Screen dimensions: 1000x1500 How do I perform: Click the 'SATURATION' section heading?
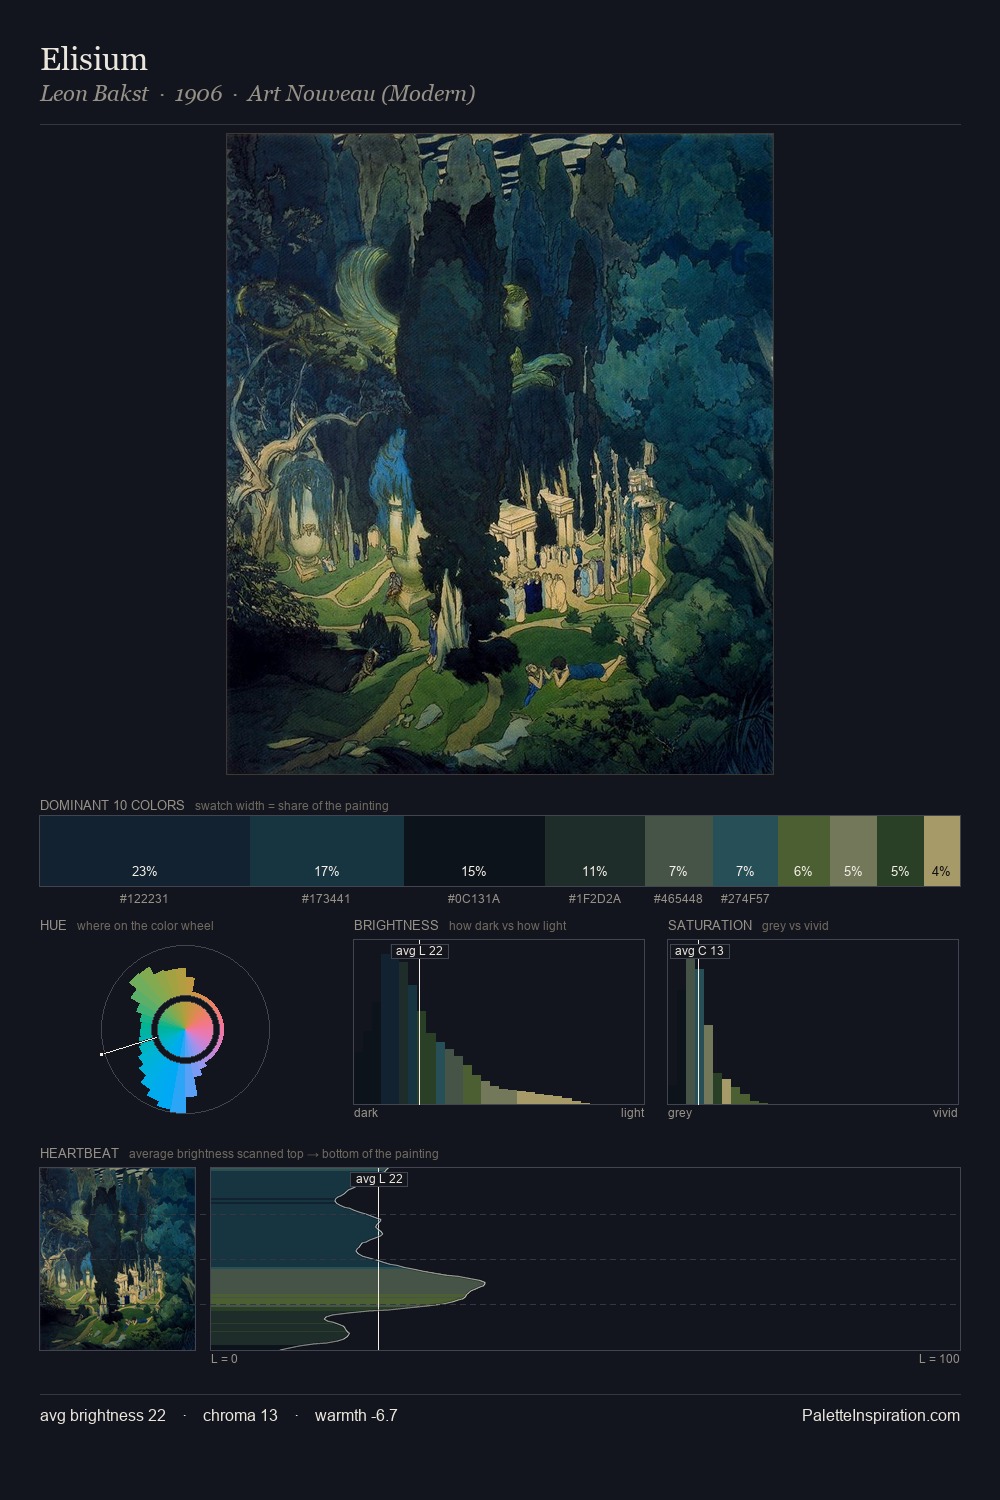click(710, 925)
